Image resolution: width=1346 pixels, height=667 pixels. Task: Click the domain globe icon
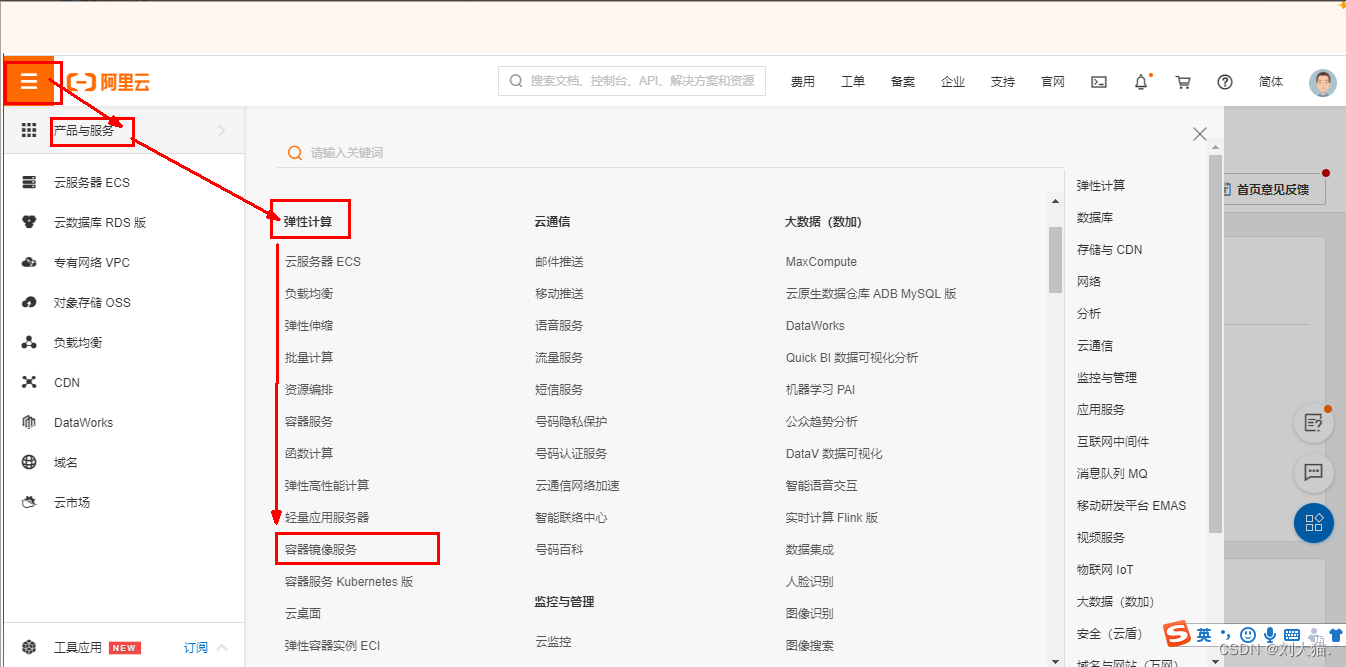point(29,462)
